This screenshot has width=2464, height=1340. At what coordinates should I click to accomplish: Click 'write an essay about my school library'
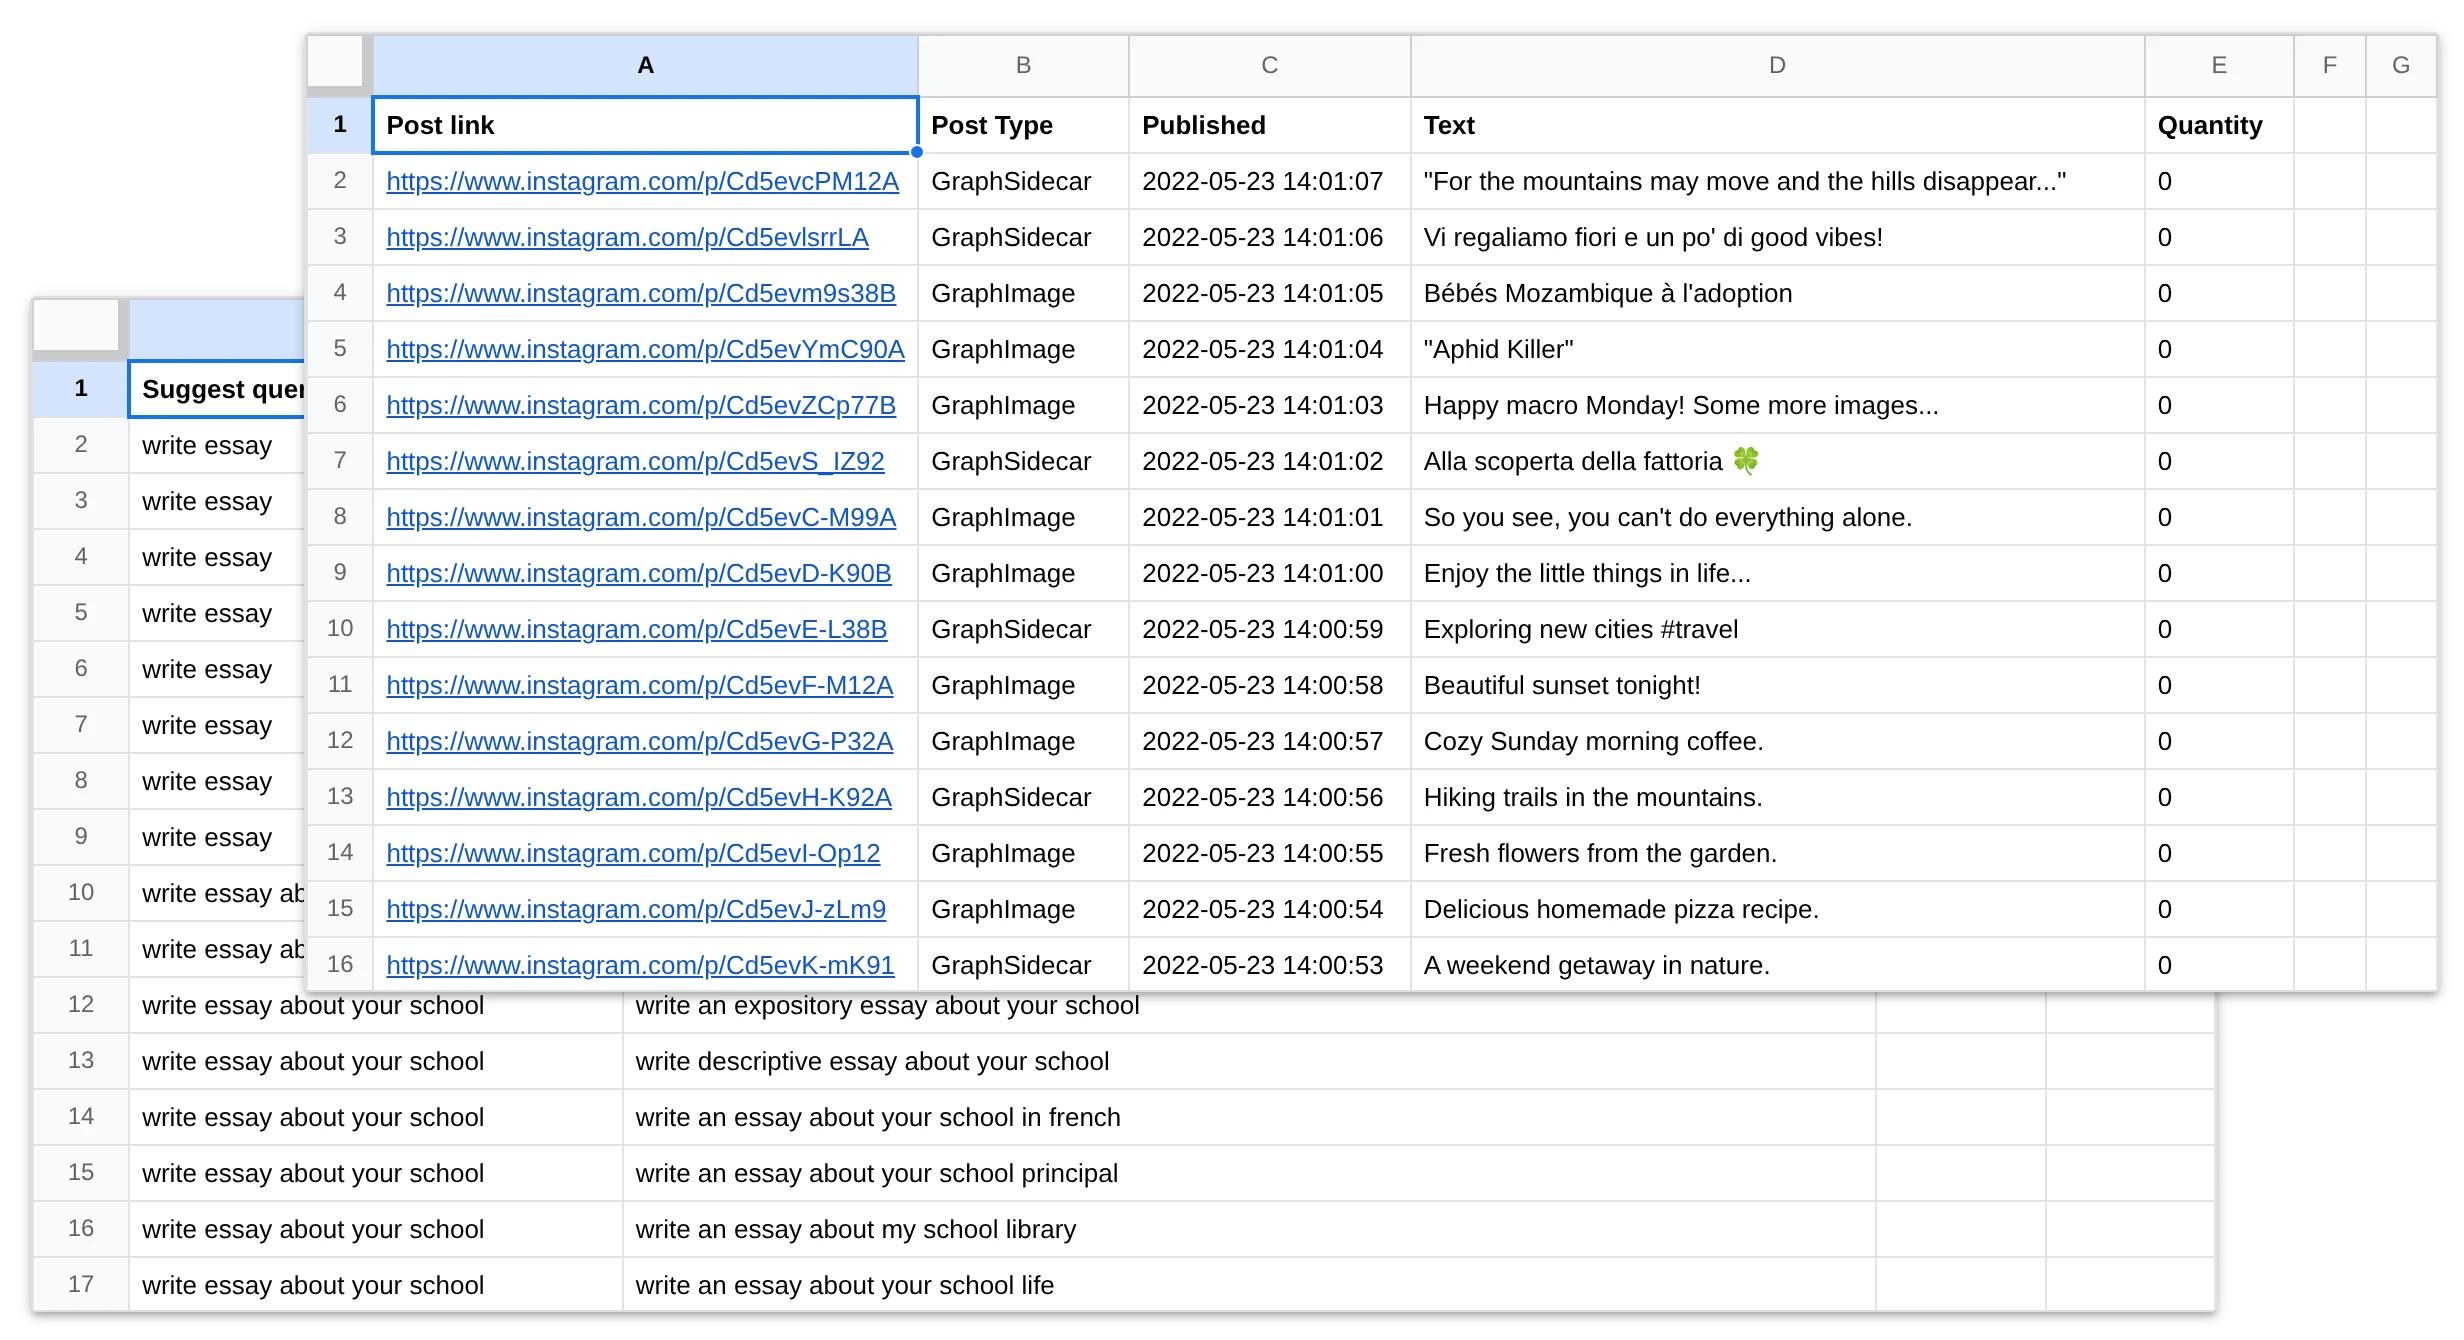[x=1249, y=1229]
